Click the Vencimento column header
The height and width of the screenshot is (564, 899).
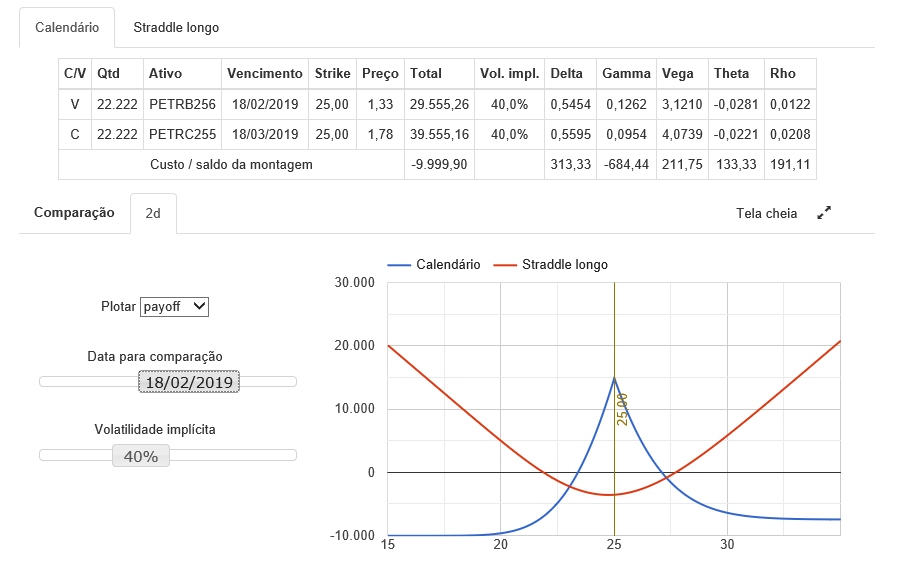264,74
